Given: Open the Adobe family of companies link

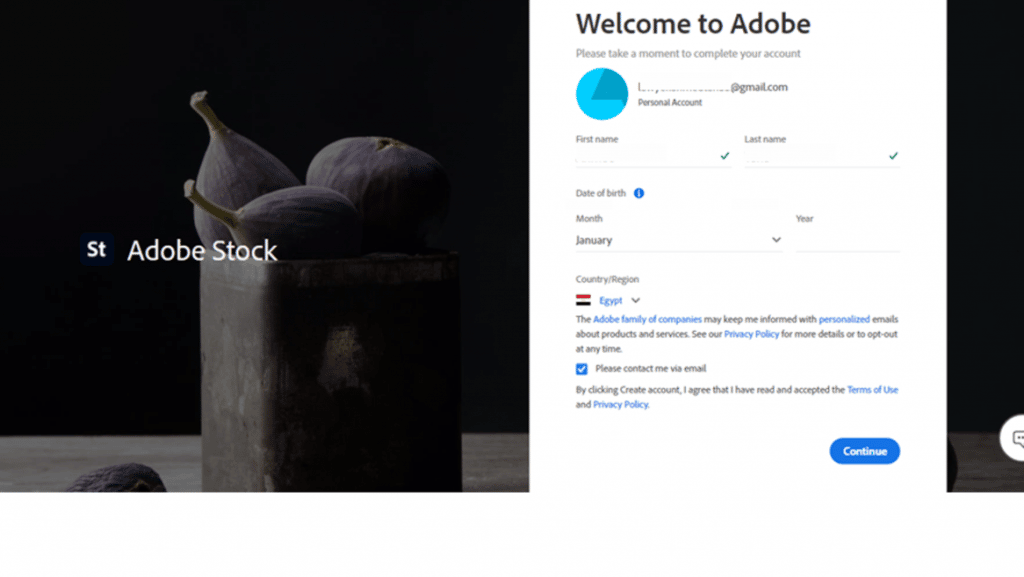Looking at the screenshot, I should coord(647,319).
